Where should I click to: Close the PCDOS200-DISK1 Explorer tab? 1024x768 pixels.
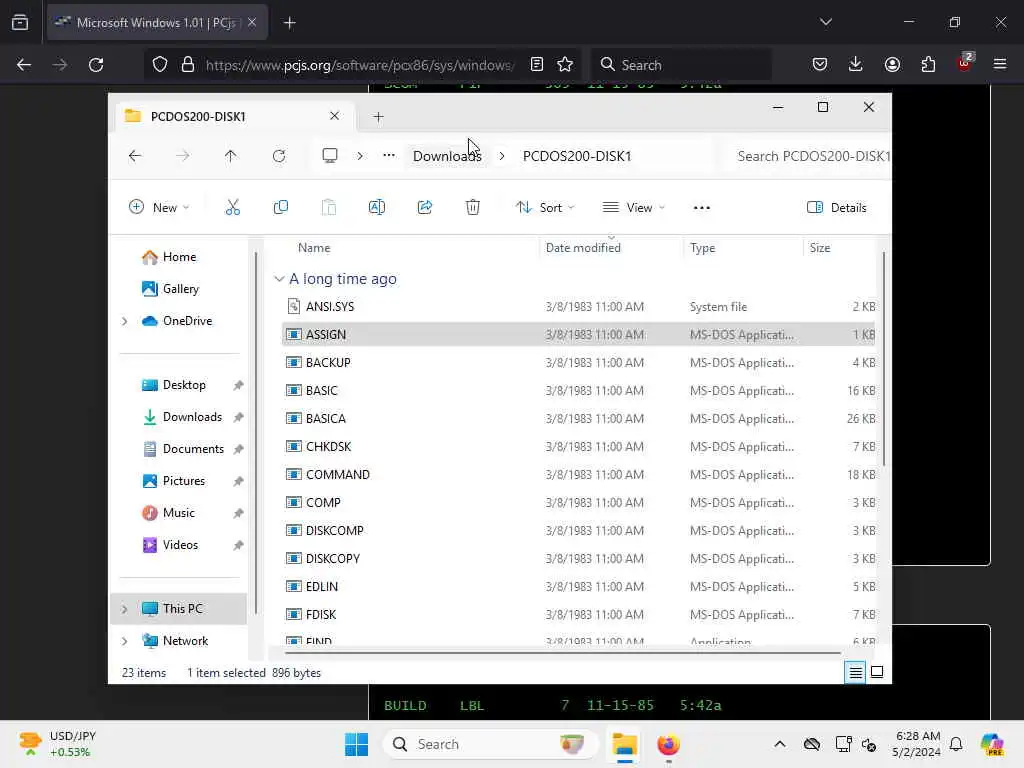[x=334, y=116]
